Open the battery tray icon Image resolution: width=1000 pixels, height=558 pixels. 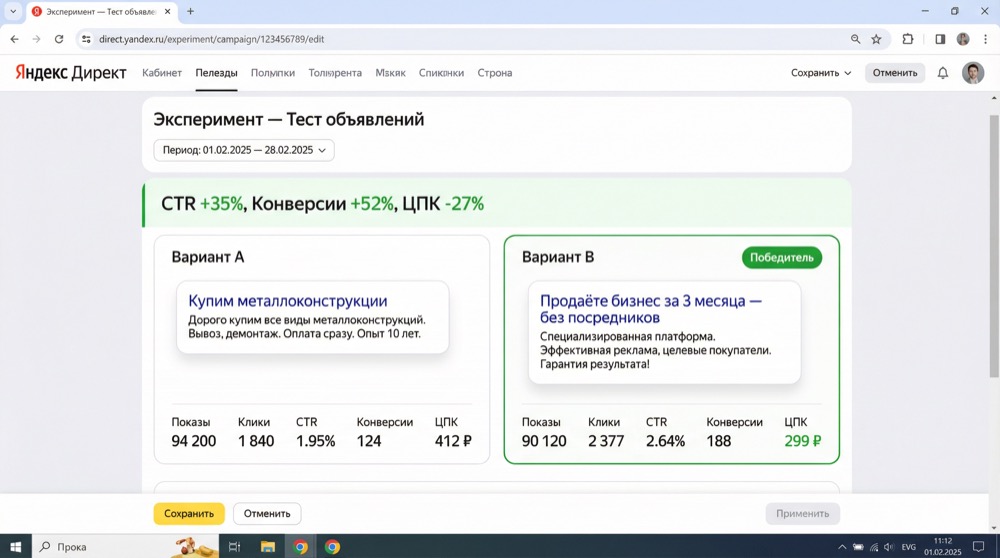858,547
